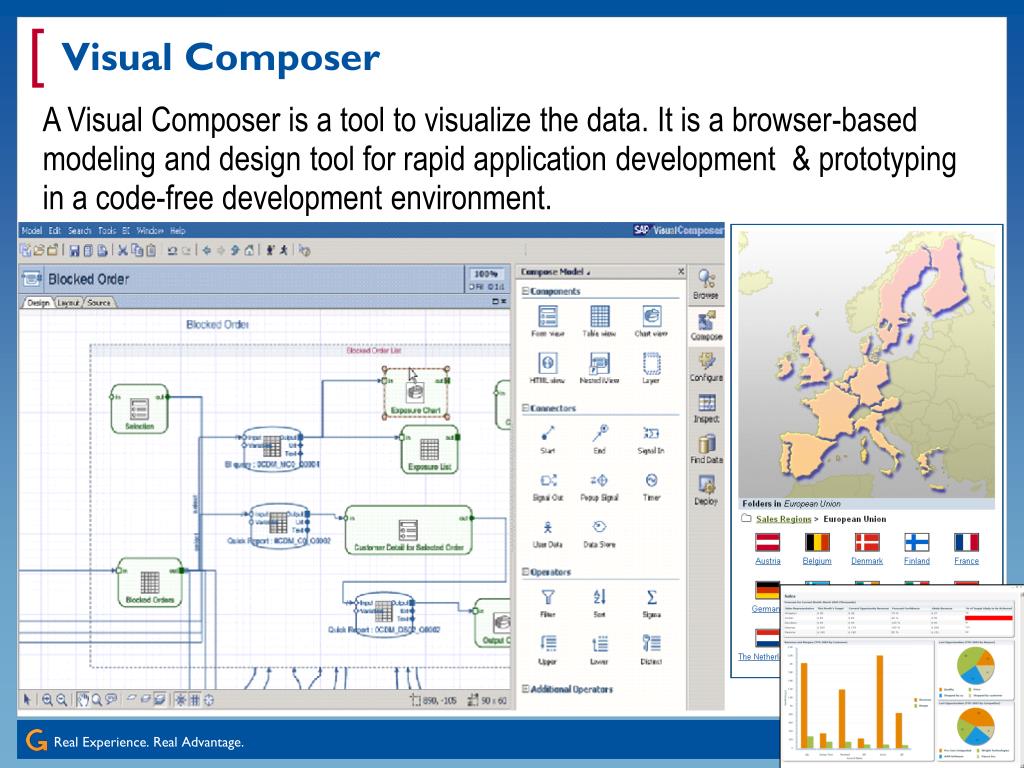Choose the Upper operator icon
1024x768 pixels.
(547, 644)
